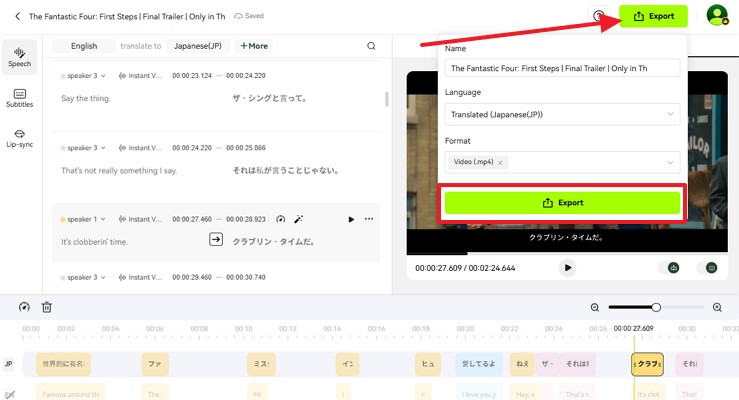Click the Japanese translation クラブリン・タイムだ。 in transcript
The width and height of the screenshot is (739, 400).
click(x=274, y=242)
